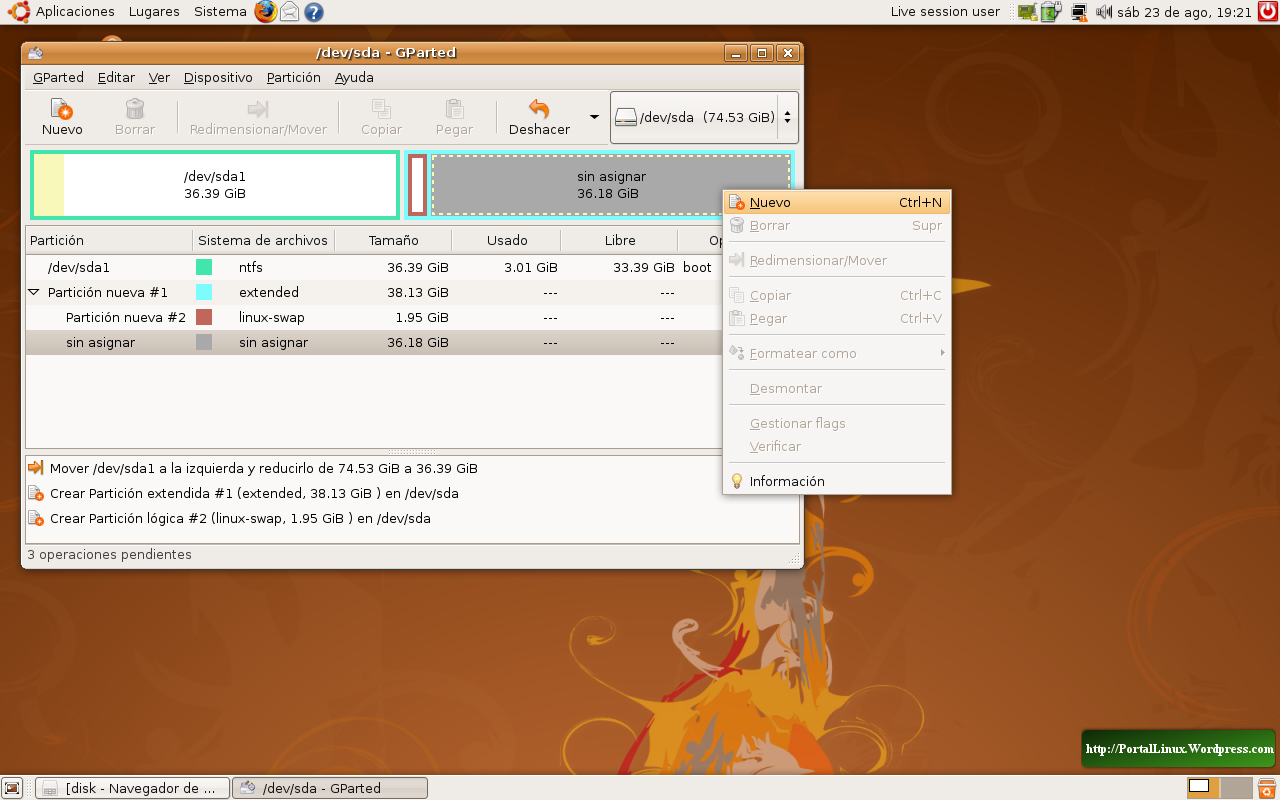Click the 38.13 GiB size cell
This screenshot has width=1280, height=800.
417,293
